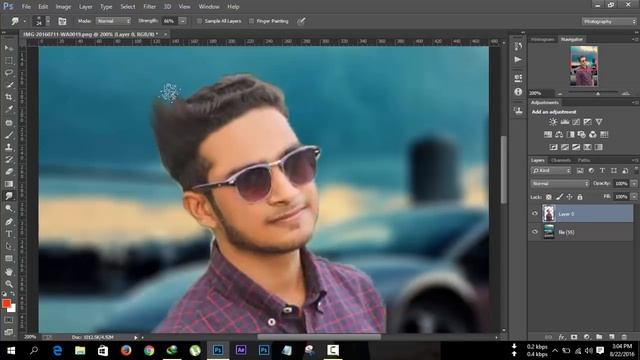Select the Move tool
This screenshot has height=360, width=640.
(x=9, y=48)
